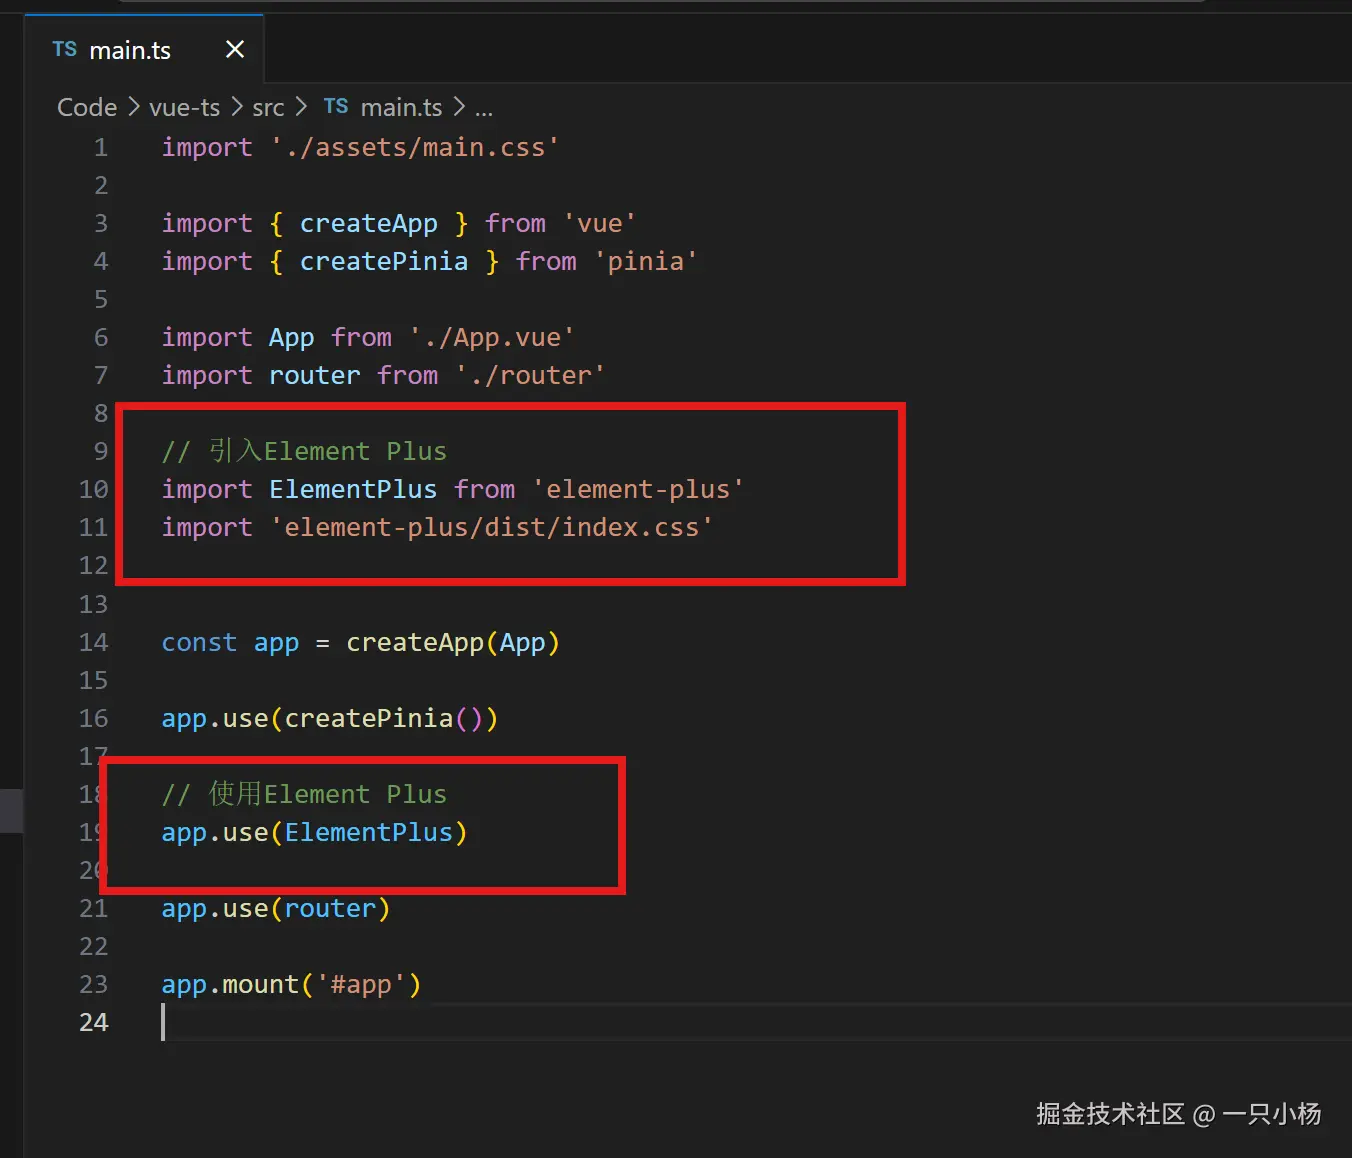Click the './App.vue' import path
Image resolution: width=1352 pixels, height=1158 pixels.
492,338
